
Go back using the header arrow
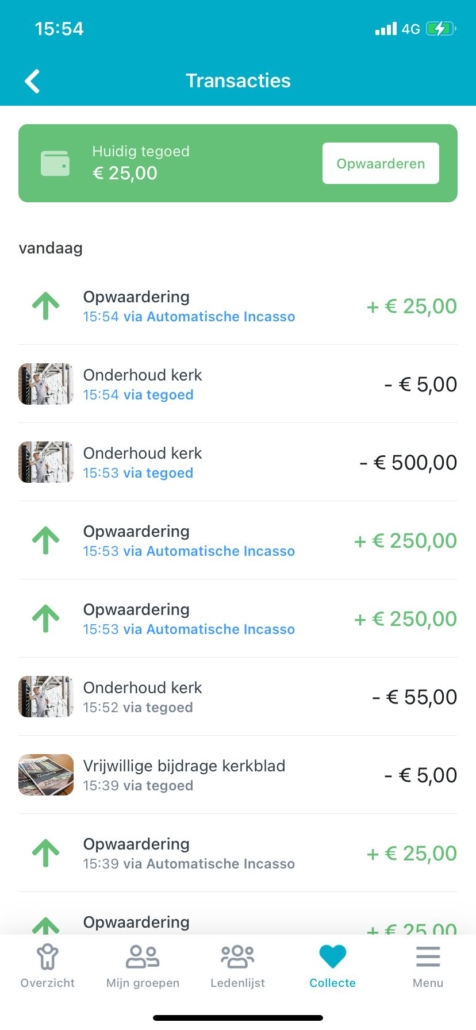(32, 81)
